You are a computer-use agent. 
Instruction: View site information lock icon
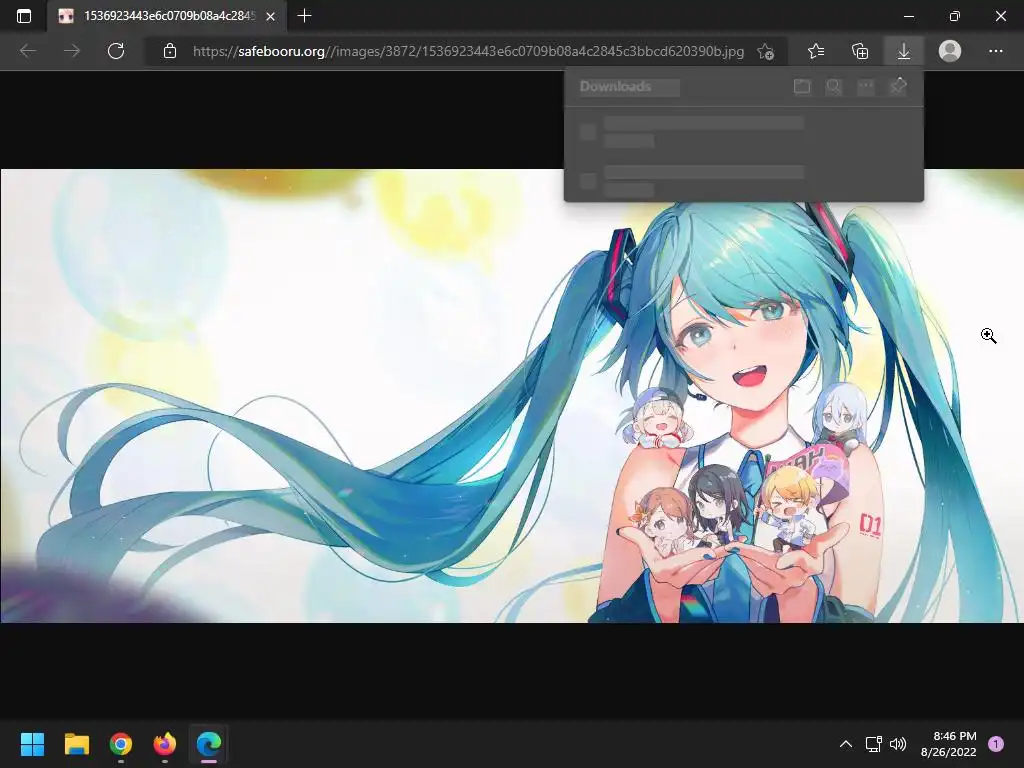pos(170,51)
